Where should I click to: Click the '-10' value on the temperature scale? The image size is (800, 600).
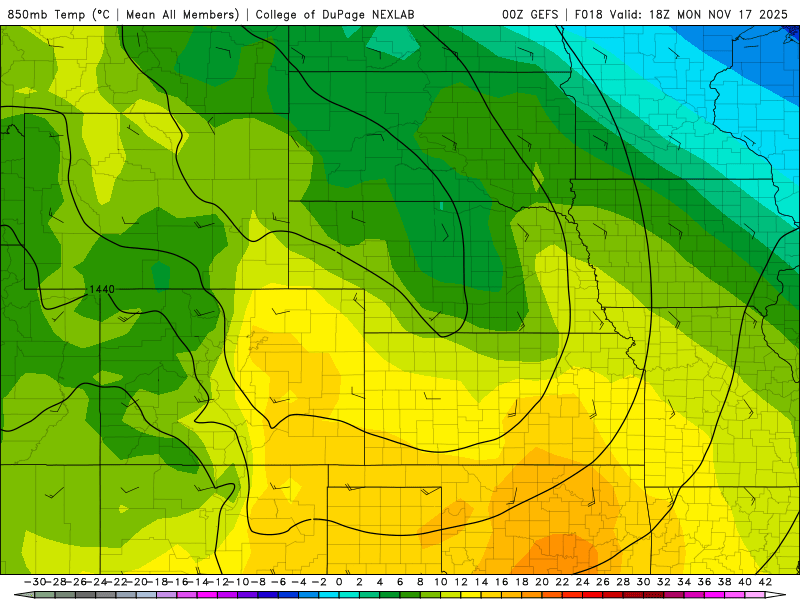pos(238,582)
